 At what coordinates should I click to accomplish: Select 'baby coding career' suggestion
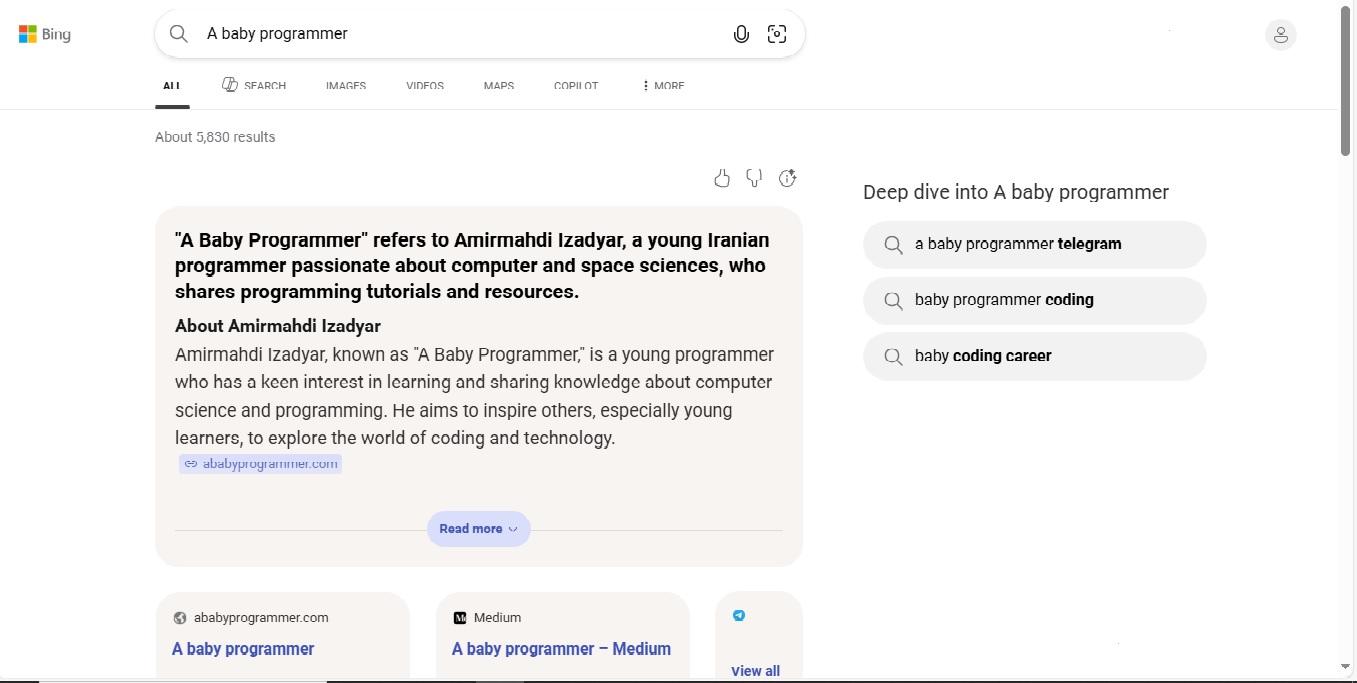click(1035, 356)
